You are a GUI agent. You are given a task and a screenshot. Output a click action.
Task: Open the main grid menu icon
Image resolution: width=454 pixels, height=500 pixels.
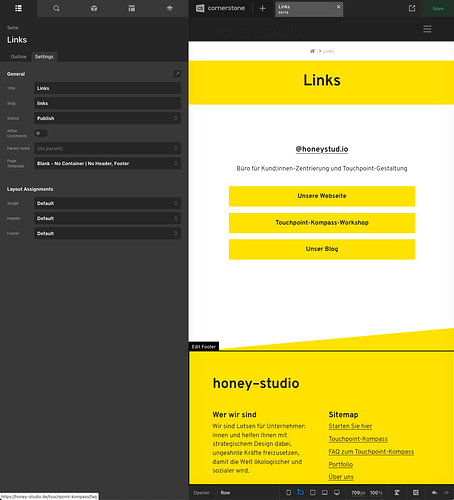point(18,8)
